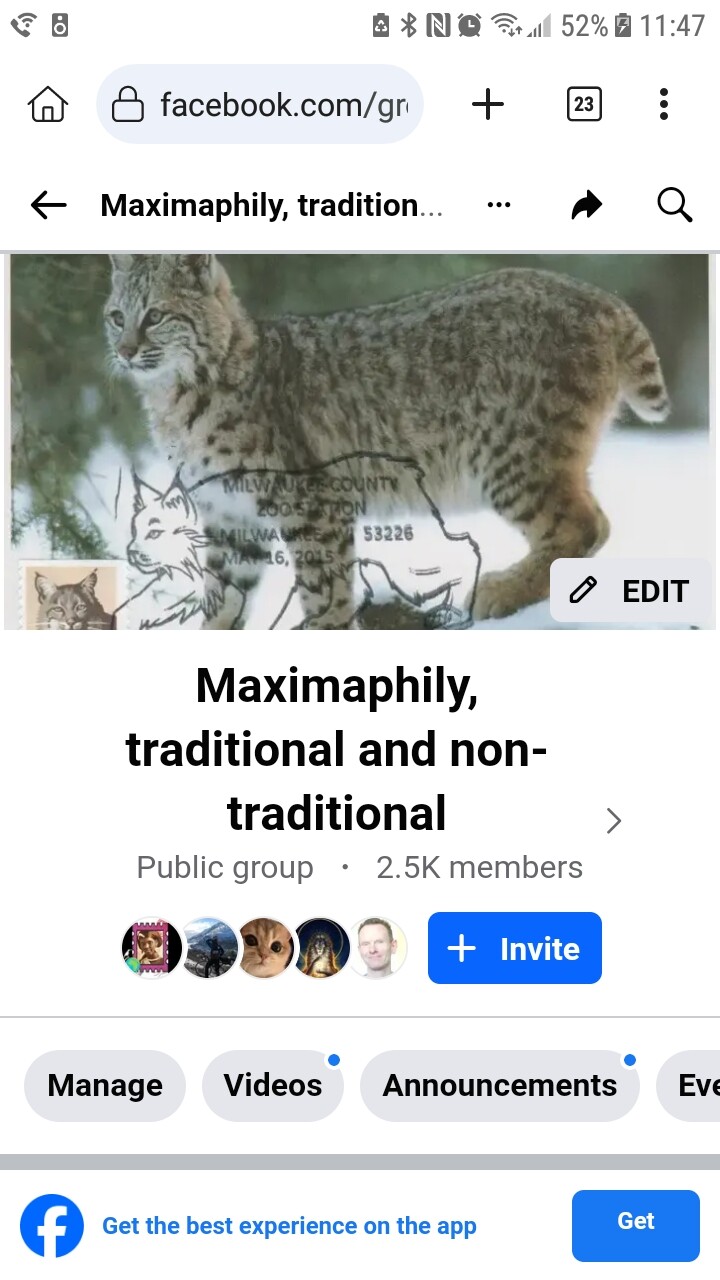Share the group via arrow icon
This screenshot has width=720, height=1280.
[587, 205]
